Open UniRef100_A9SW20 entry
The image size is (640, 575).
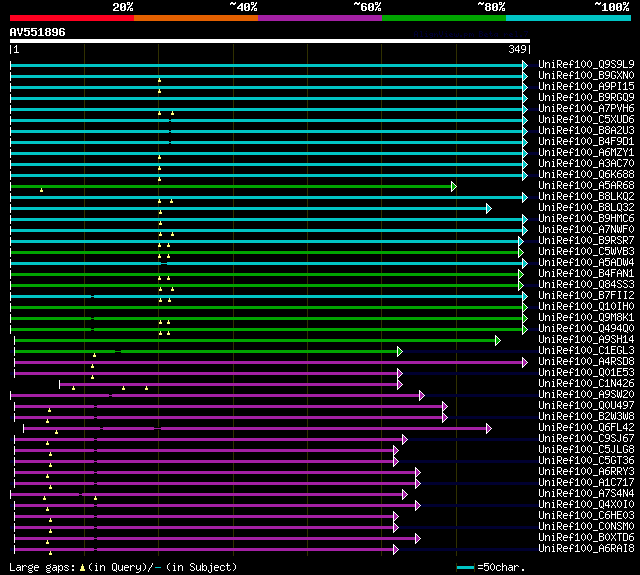click(586, 395)
